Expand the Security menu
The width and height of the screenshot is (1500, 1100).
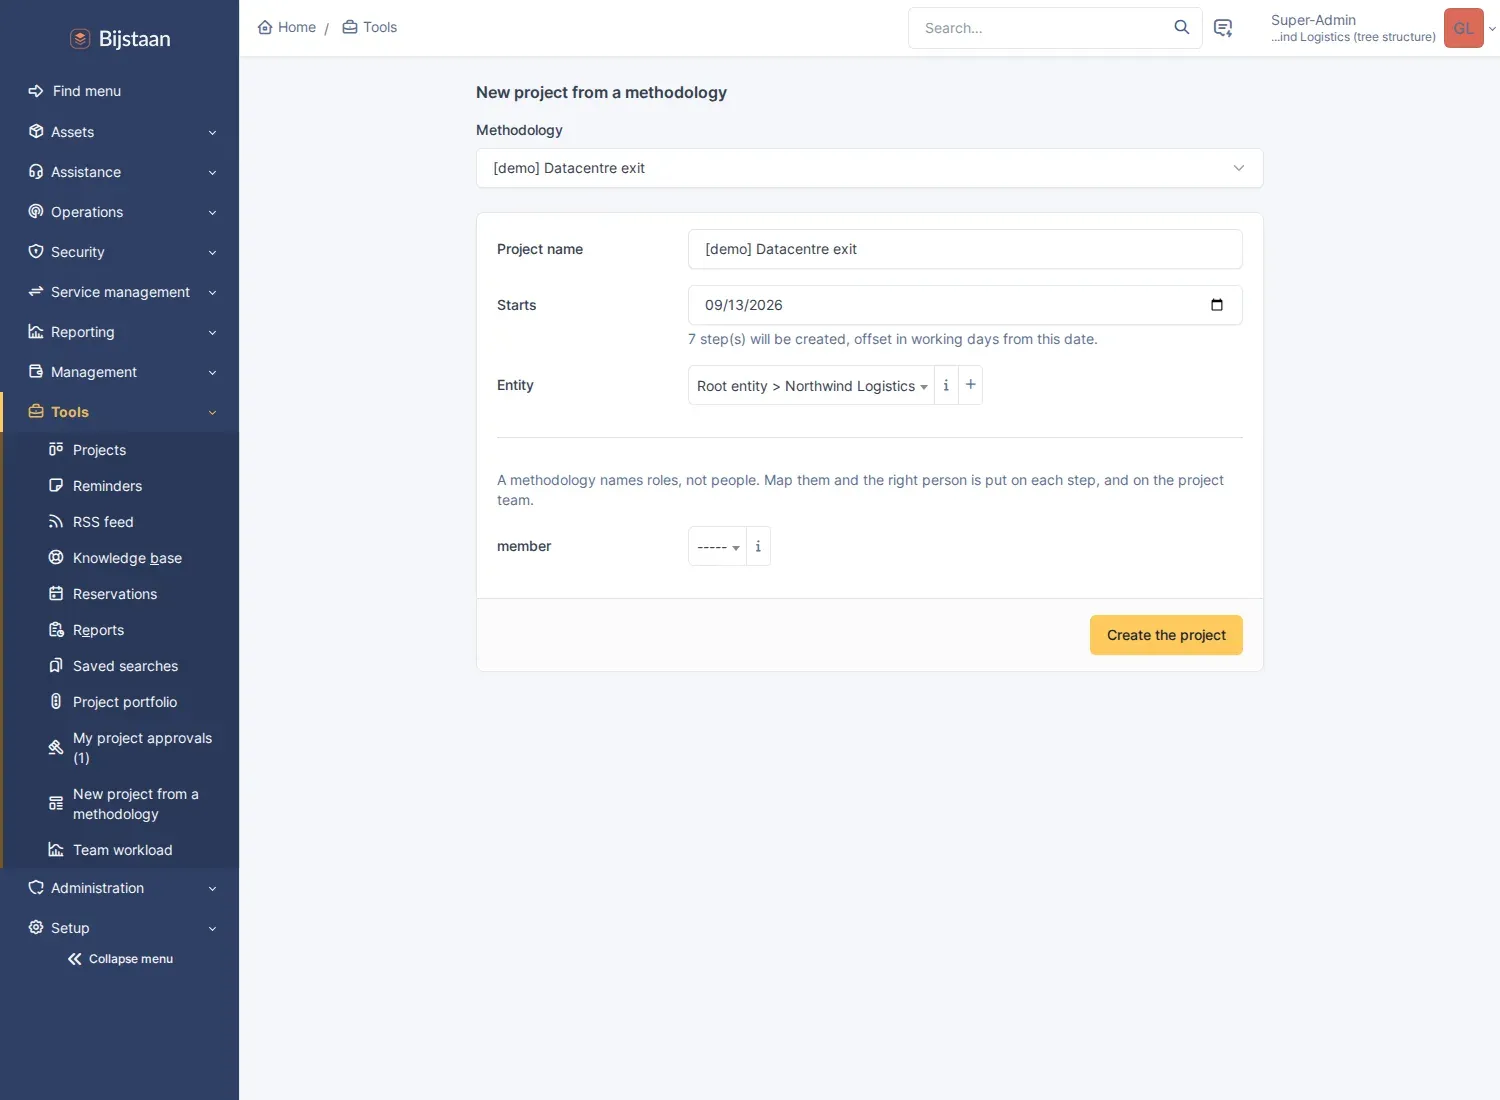tap(120, 252)
